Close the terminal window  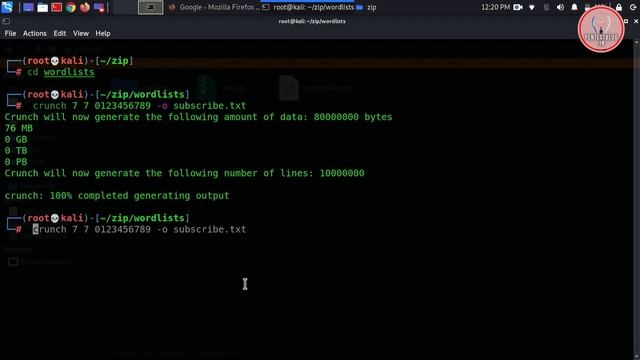click(636, 21)
